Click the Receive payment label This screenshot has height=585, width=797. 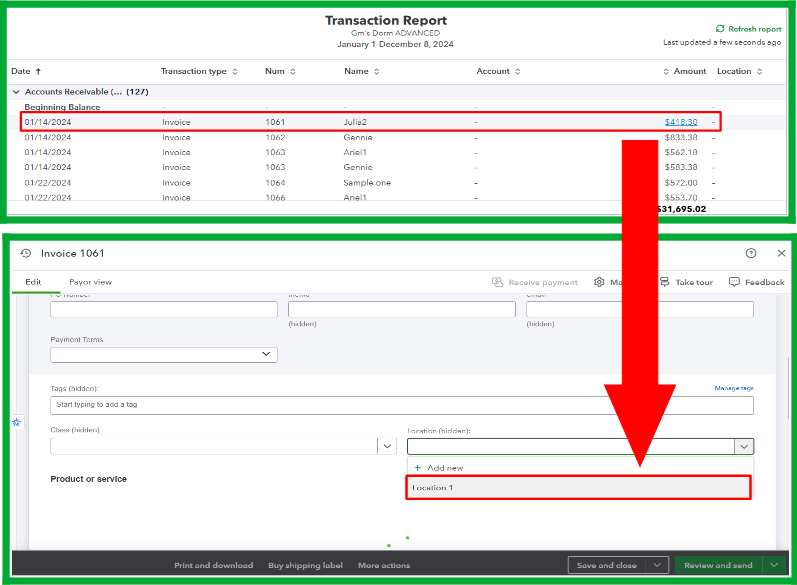[543, 282]
